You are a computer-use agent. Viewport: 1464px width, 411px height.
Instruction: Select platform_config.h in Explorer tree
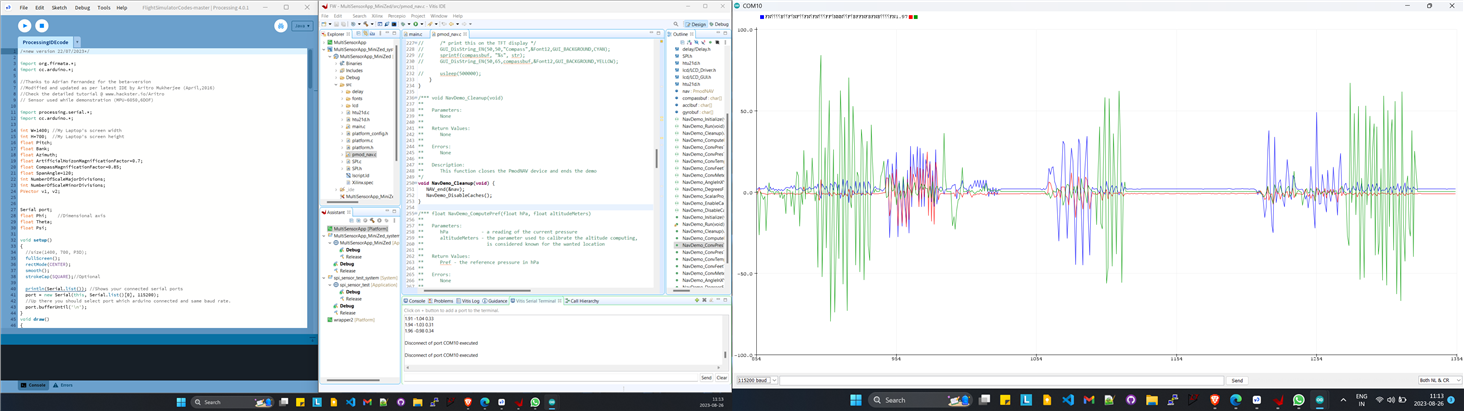369,133
